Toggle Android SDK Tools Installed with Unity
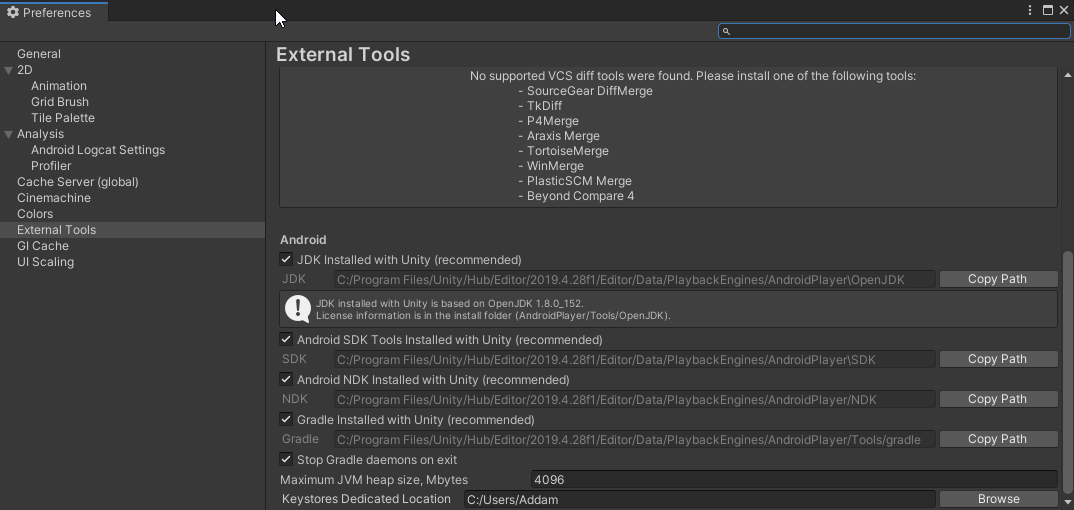The height and width of the screenshot is (510, 1074). (286, 340)
